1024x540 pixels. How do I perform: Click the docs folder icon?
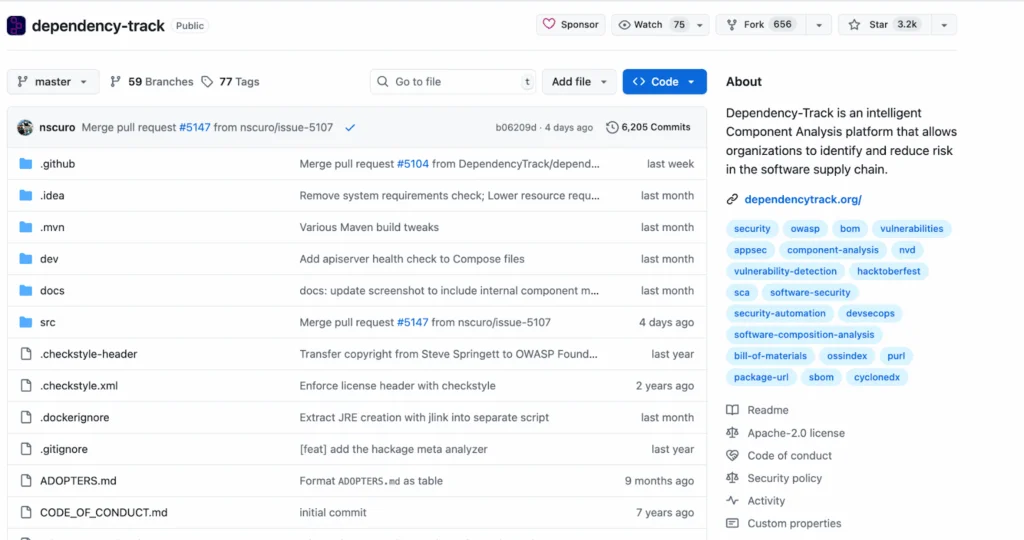click(25, 291)
